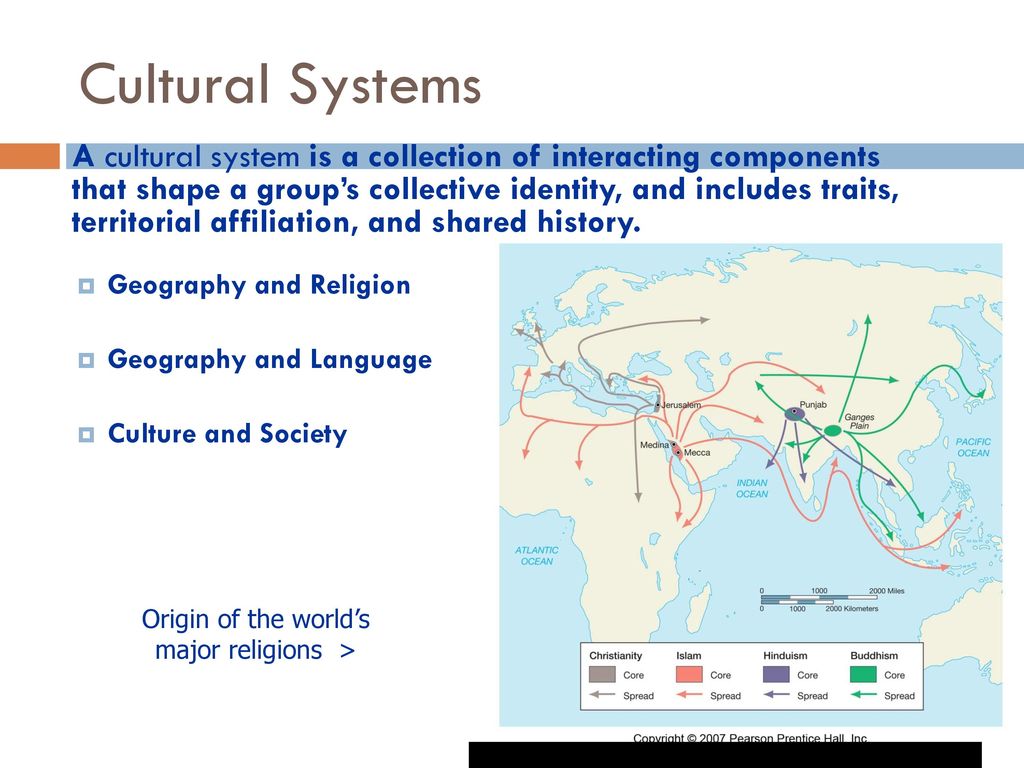The image size is (1024, 768).
Task: Click the 'PACIFIC OCEAN' map label
Action: (x=973, y=447)
